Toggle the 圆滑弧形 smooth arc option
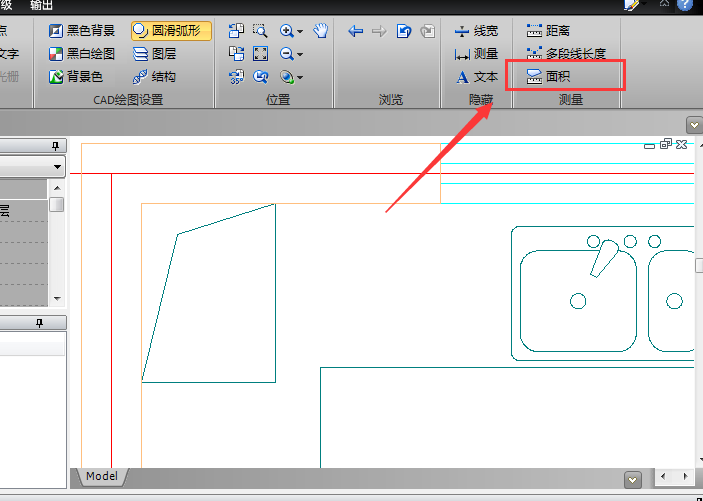The width and height of the screenshot is (703, 501). (x=171, y=31)
